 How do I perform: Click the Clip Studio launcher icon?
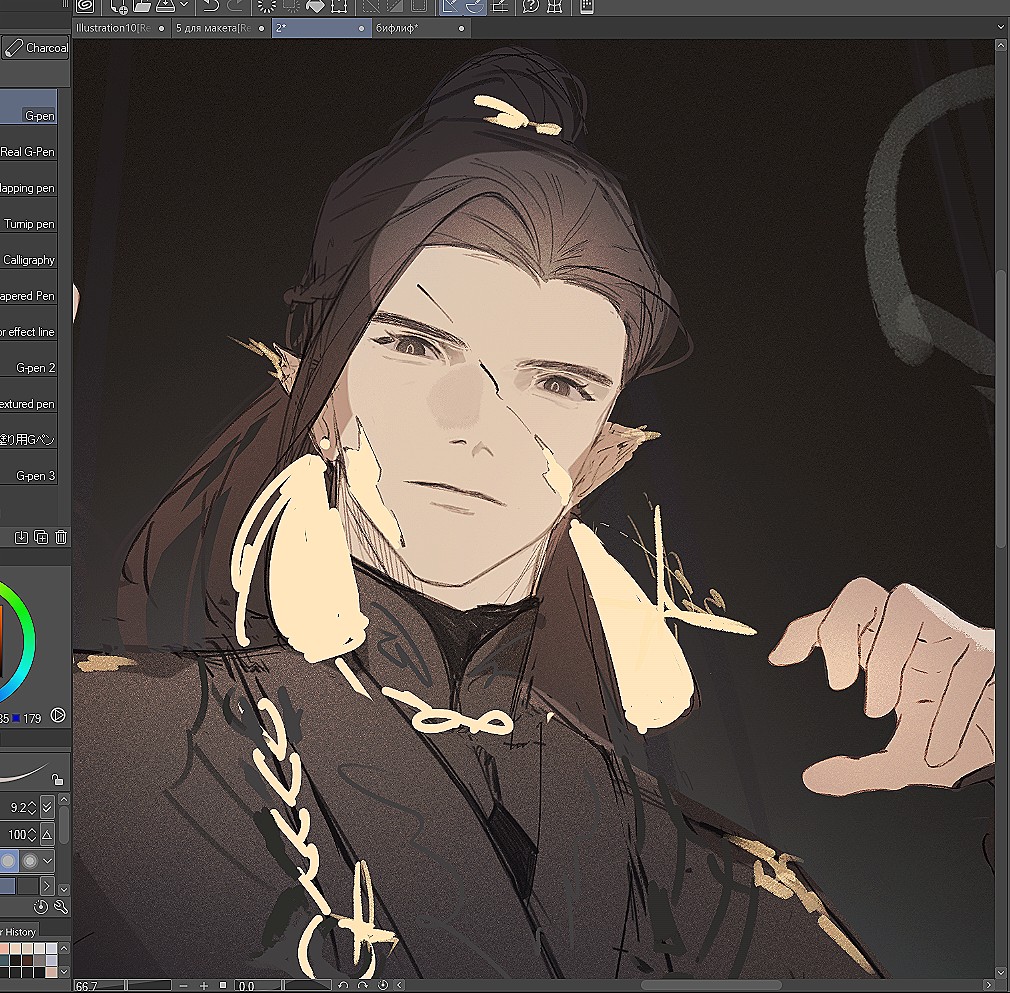[x=85, y=6]
